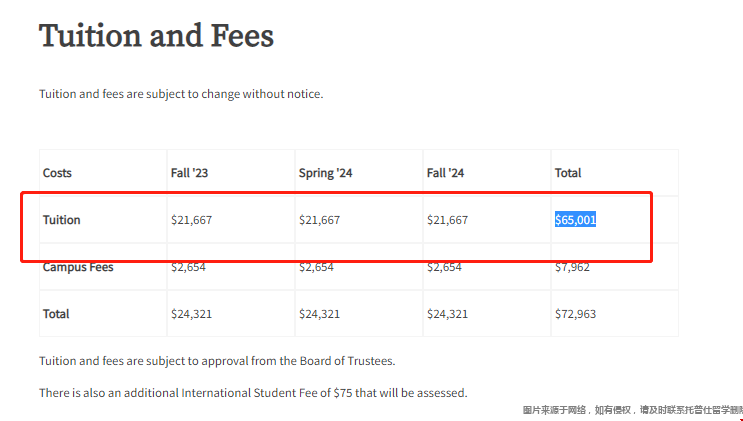
Task: Click the Fall '23 column header
Action: click(x=190, y=173)
